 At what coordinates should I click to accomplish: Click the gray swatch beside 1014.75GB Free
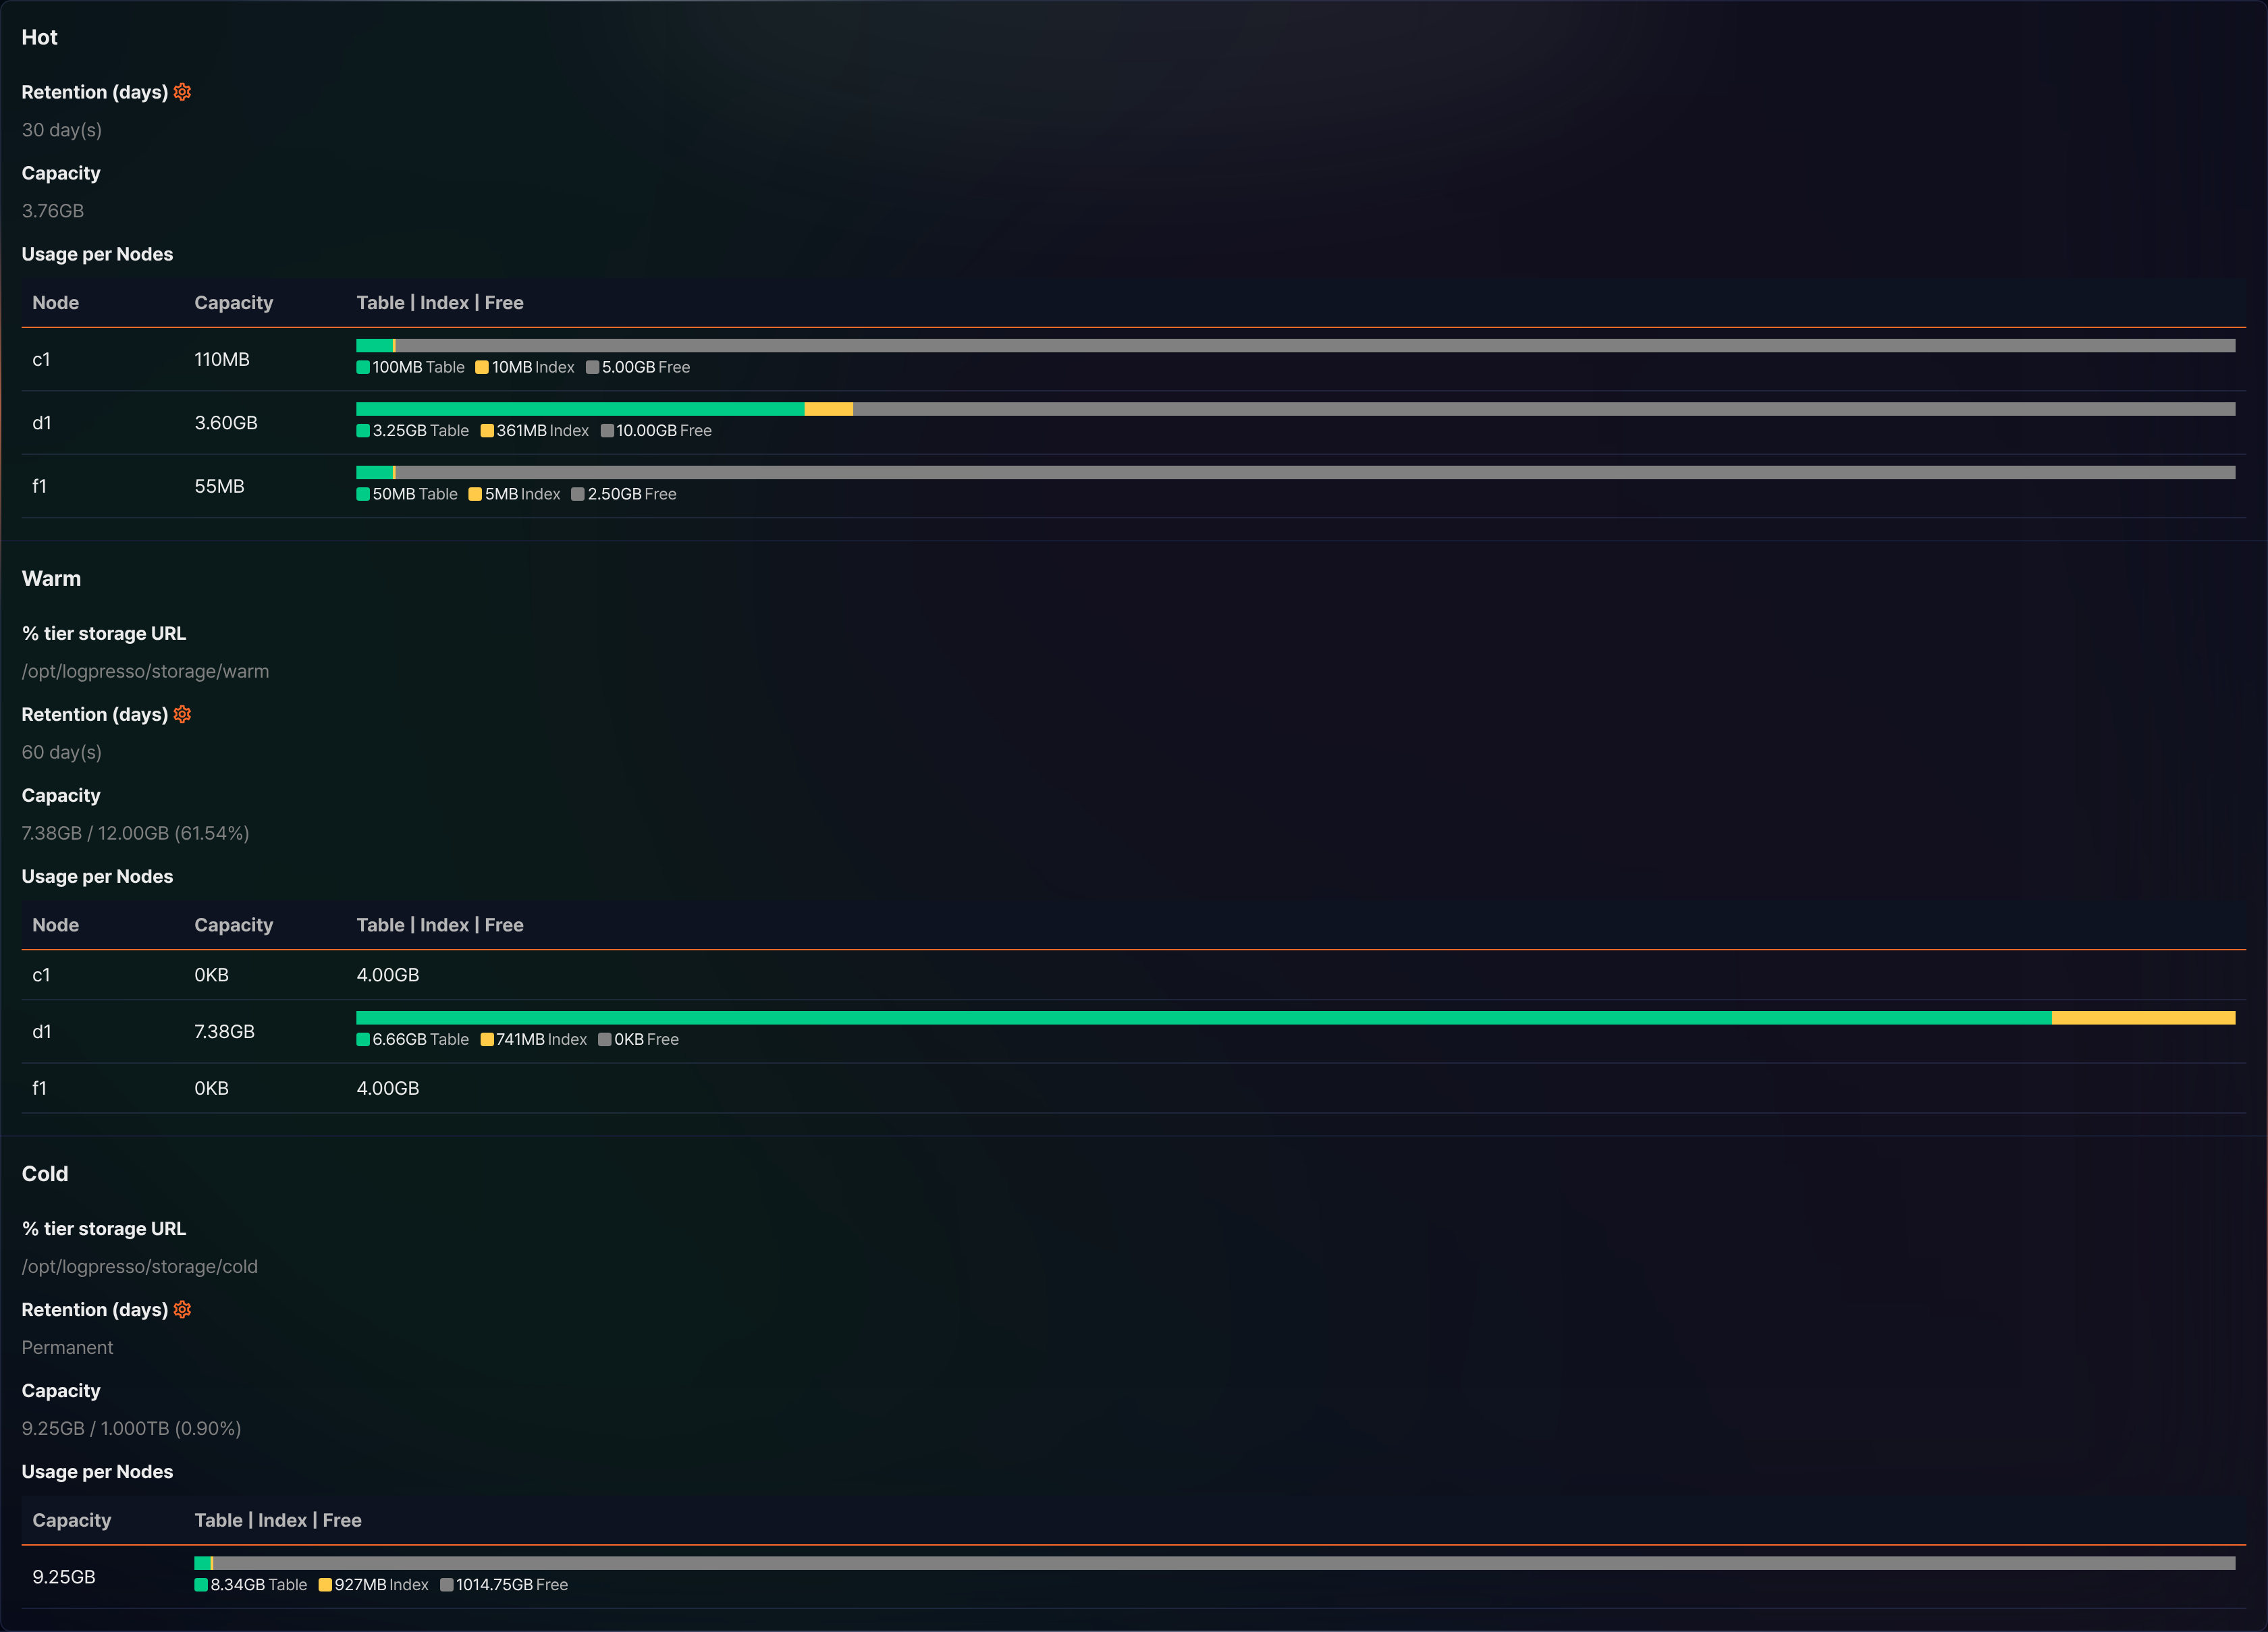pos(447,1585)
